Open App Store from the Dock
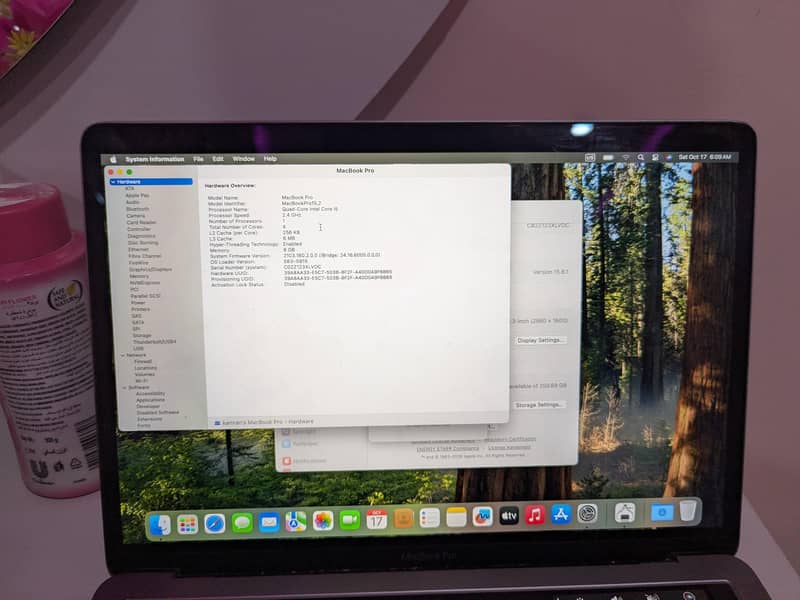800x600 pixels. pos(561,514)
